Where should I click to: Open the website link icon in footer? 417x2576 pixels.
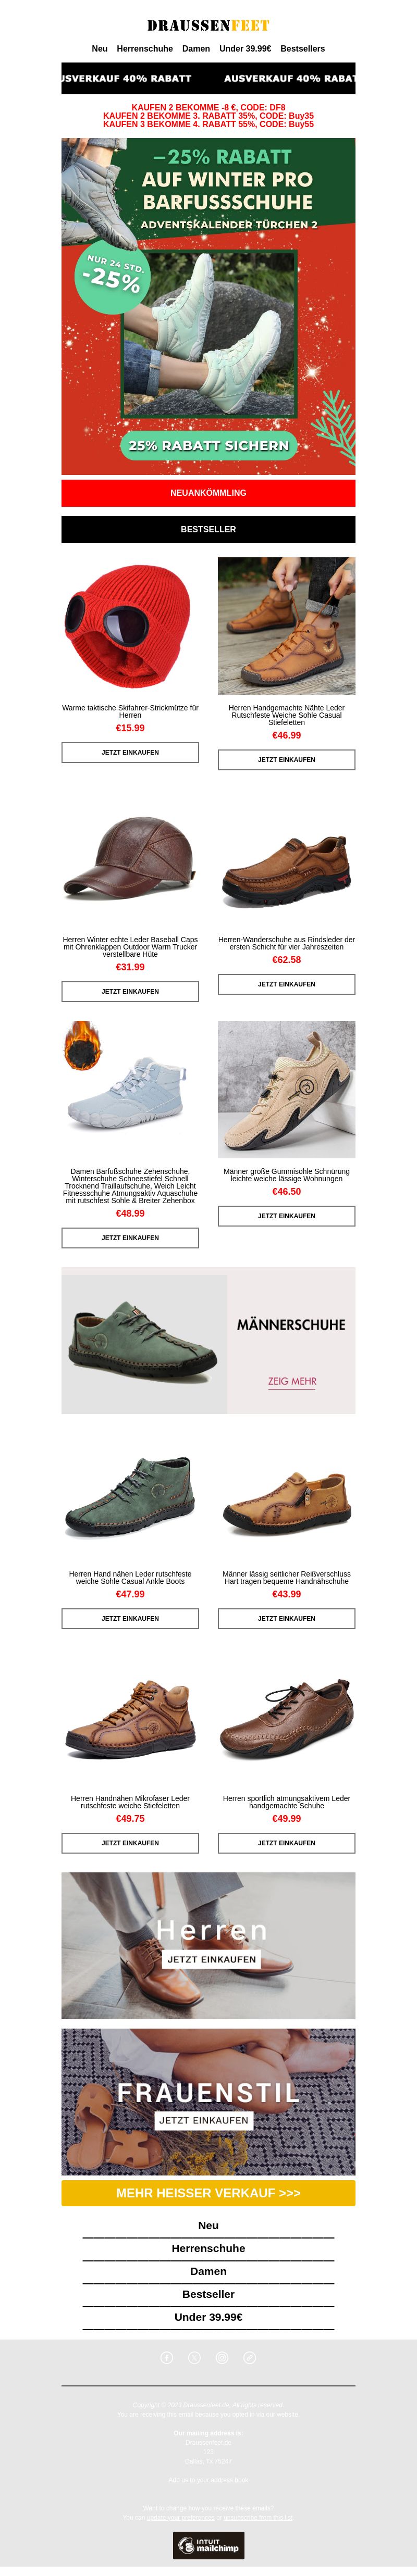250,2357
